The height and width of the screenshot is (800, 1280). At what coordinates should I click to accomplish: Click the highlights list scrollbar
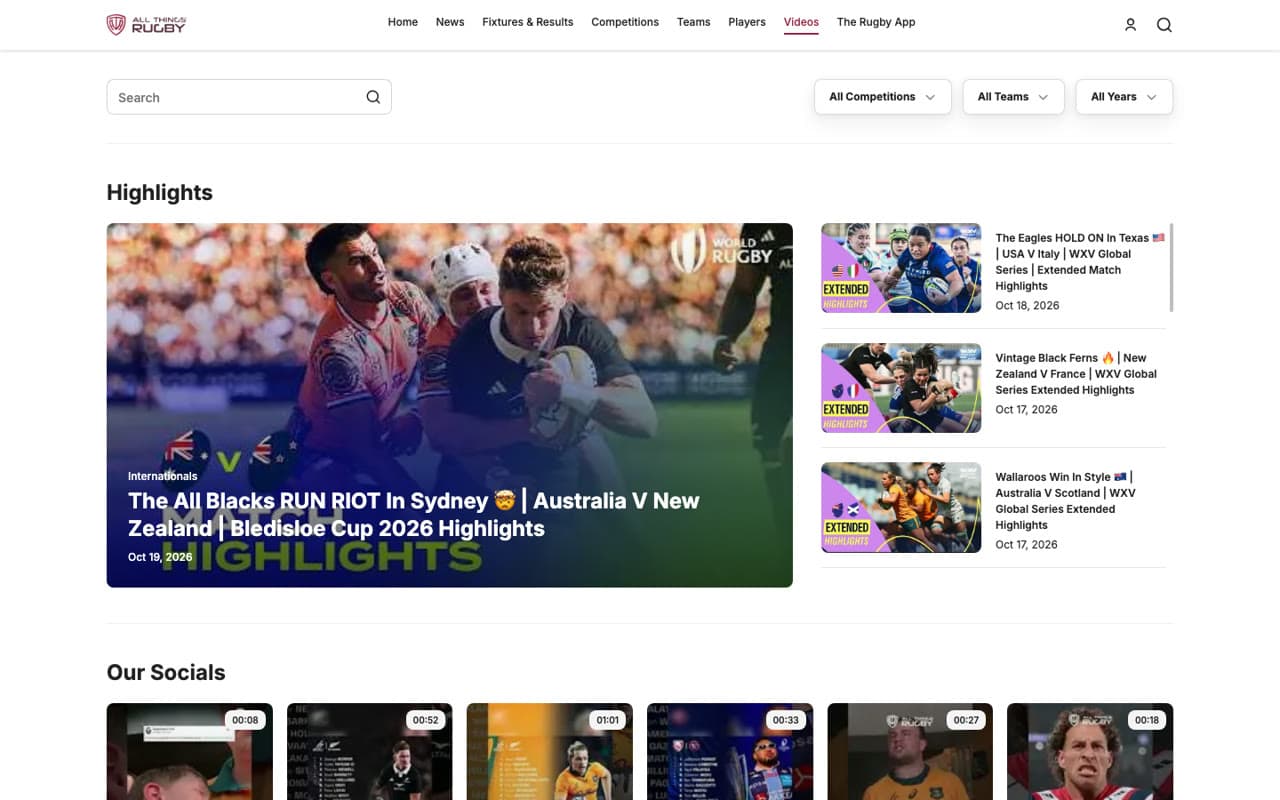(x=1170, y=267)
